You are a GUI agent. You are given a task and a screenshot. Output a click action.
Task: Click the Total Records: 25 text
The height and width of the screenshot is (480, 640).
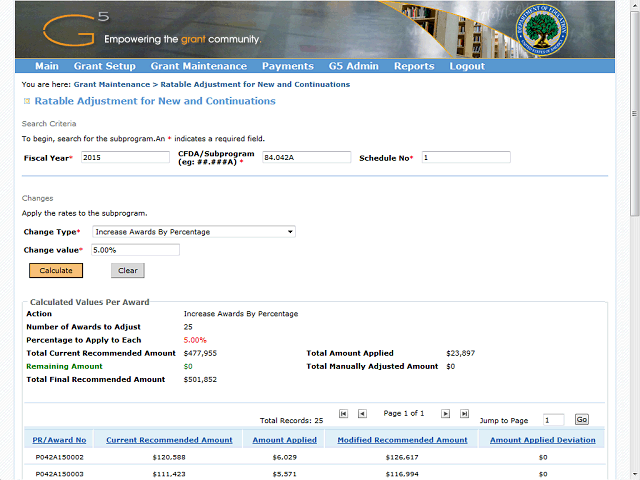click(x=291, y=420)
